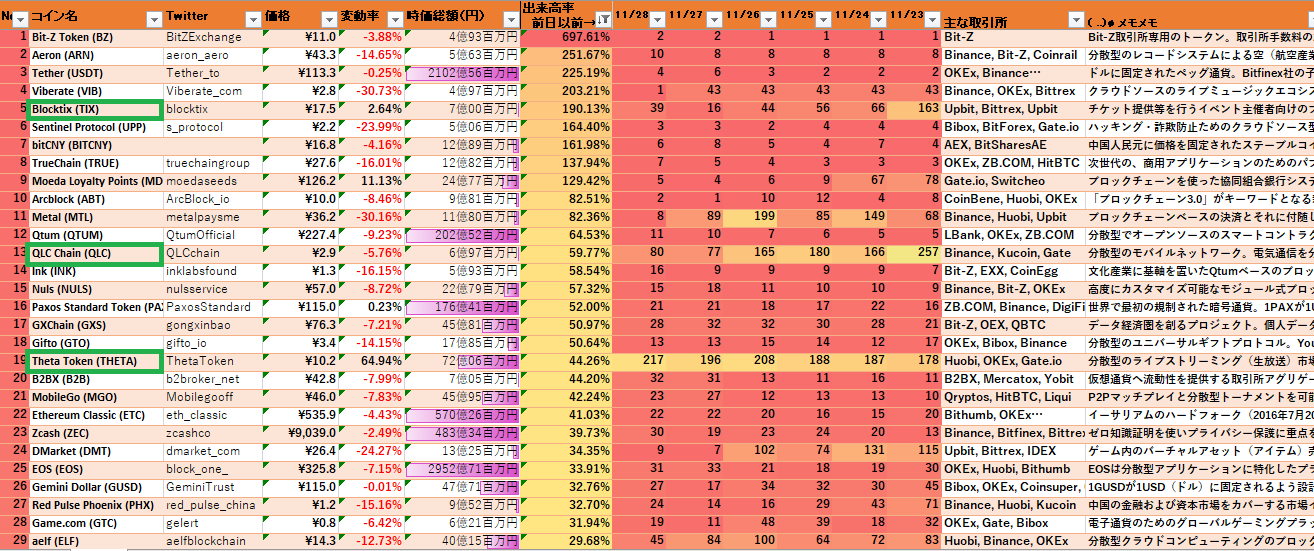Select the Arcblock (ABT) coin name cell

95,199
